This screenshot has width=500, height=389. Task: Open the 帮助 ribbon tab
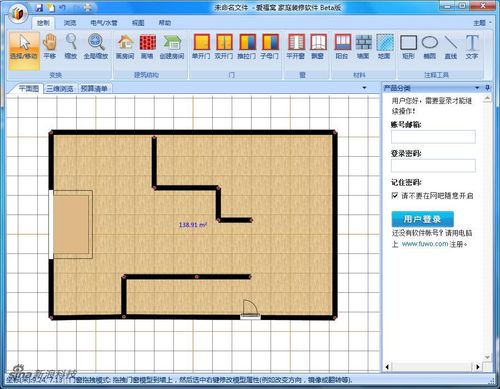[165, 23]
